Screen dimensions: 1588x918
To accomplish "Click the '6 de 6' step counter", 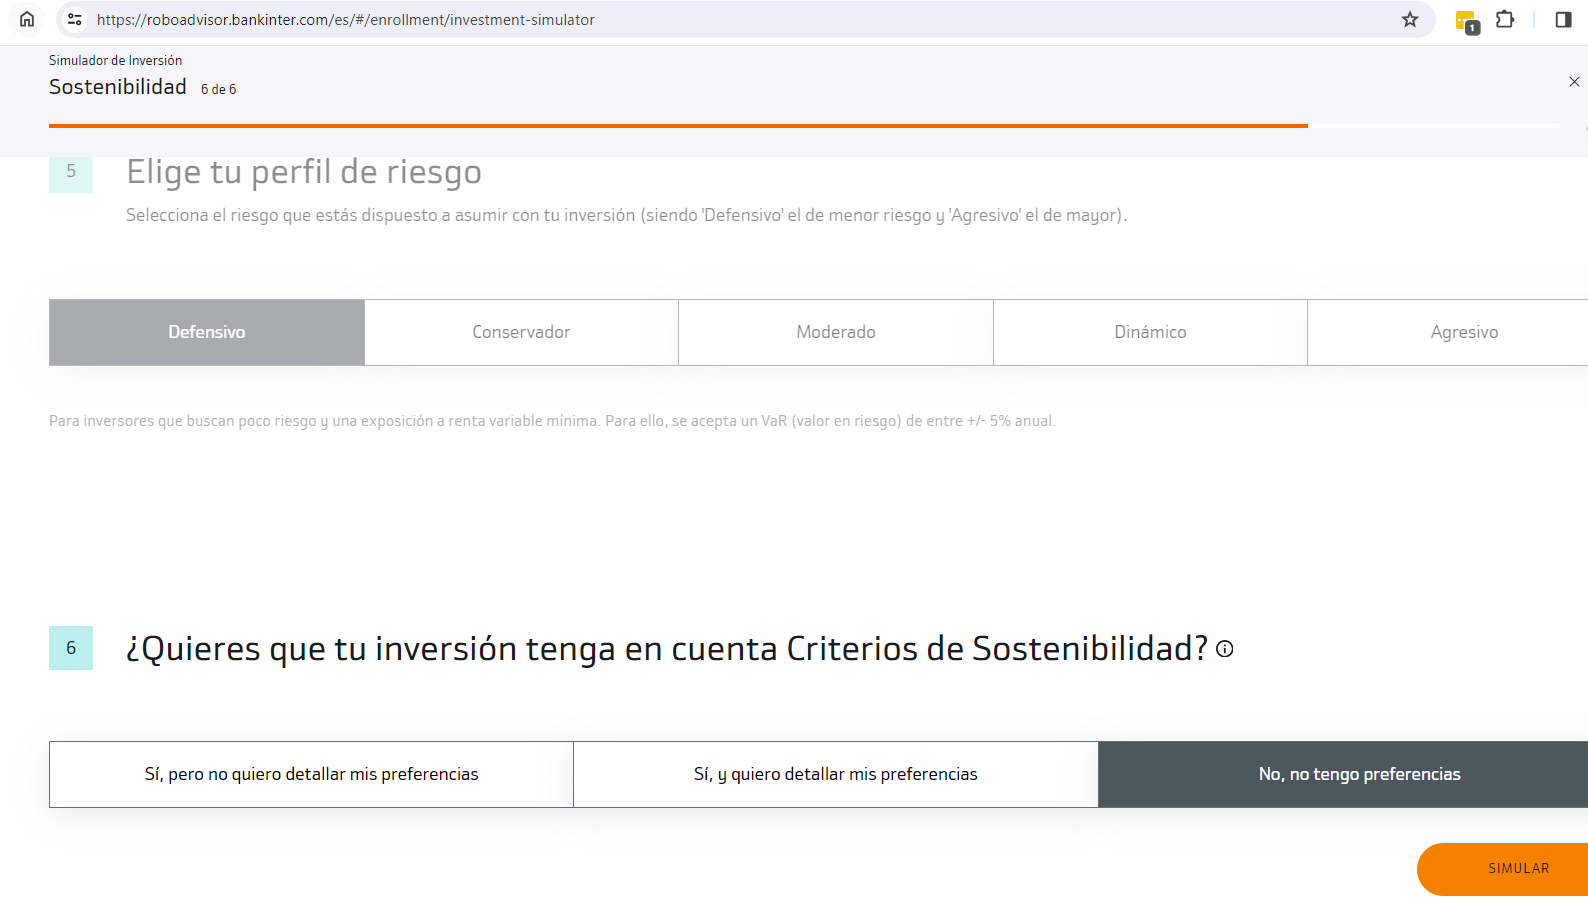I will [219, 89].
